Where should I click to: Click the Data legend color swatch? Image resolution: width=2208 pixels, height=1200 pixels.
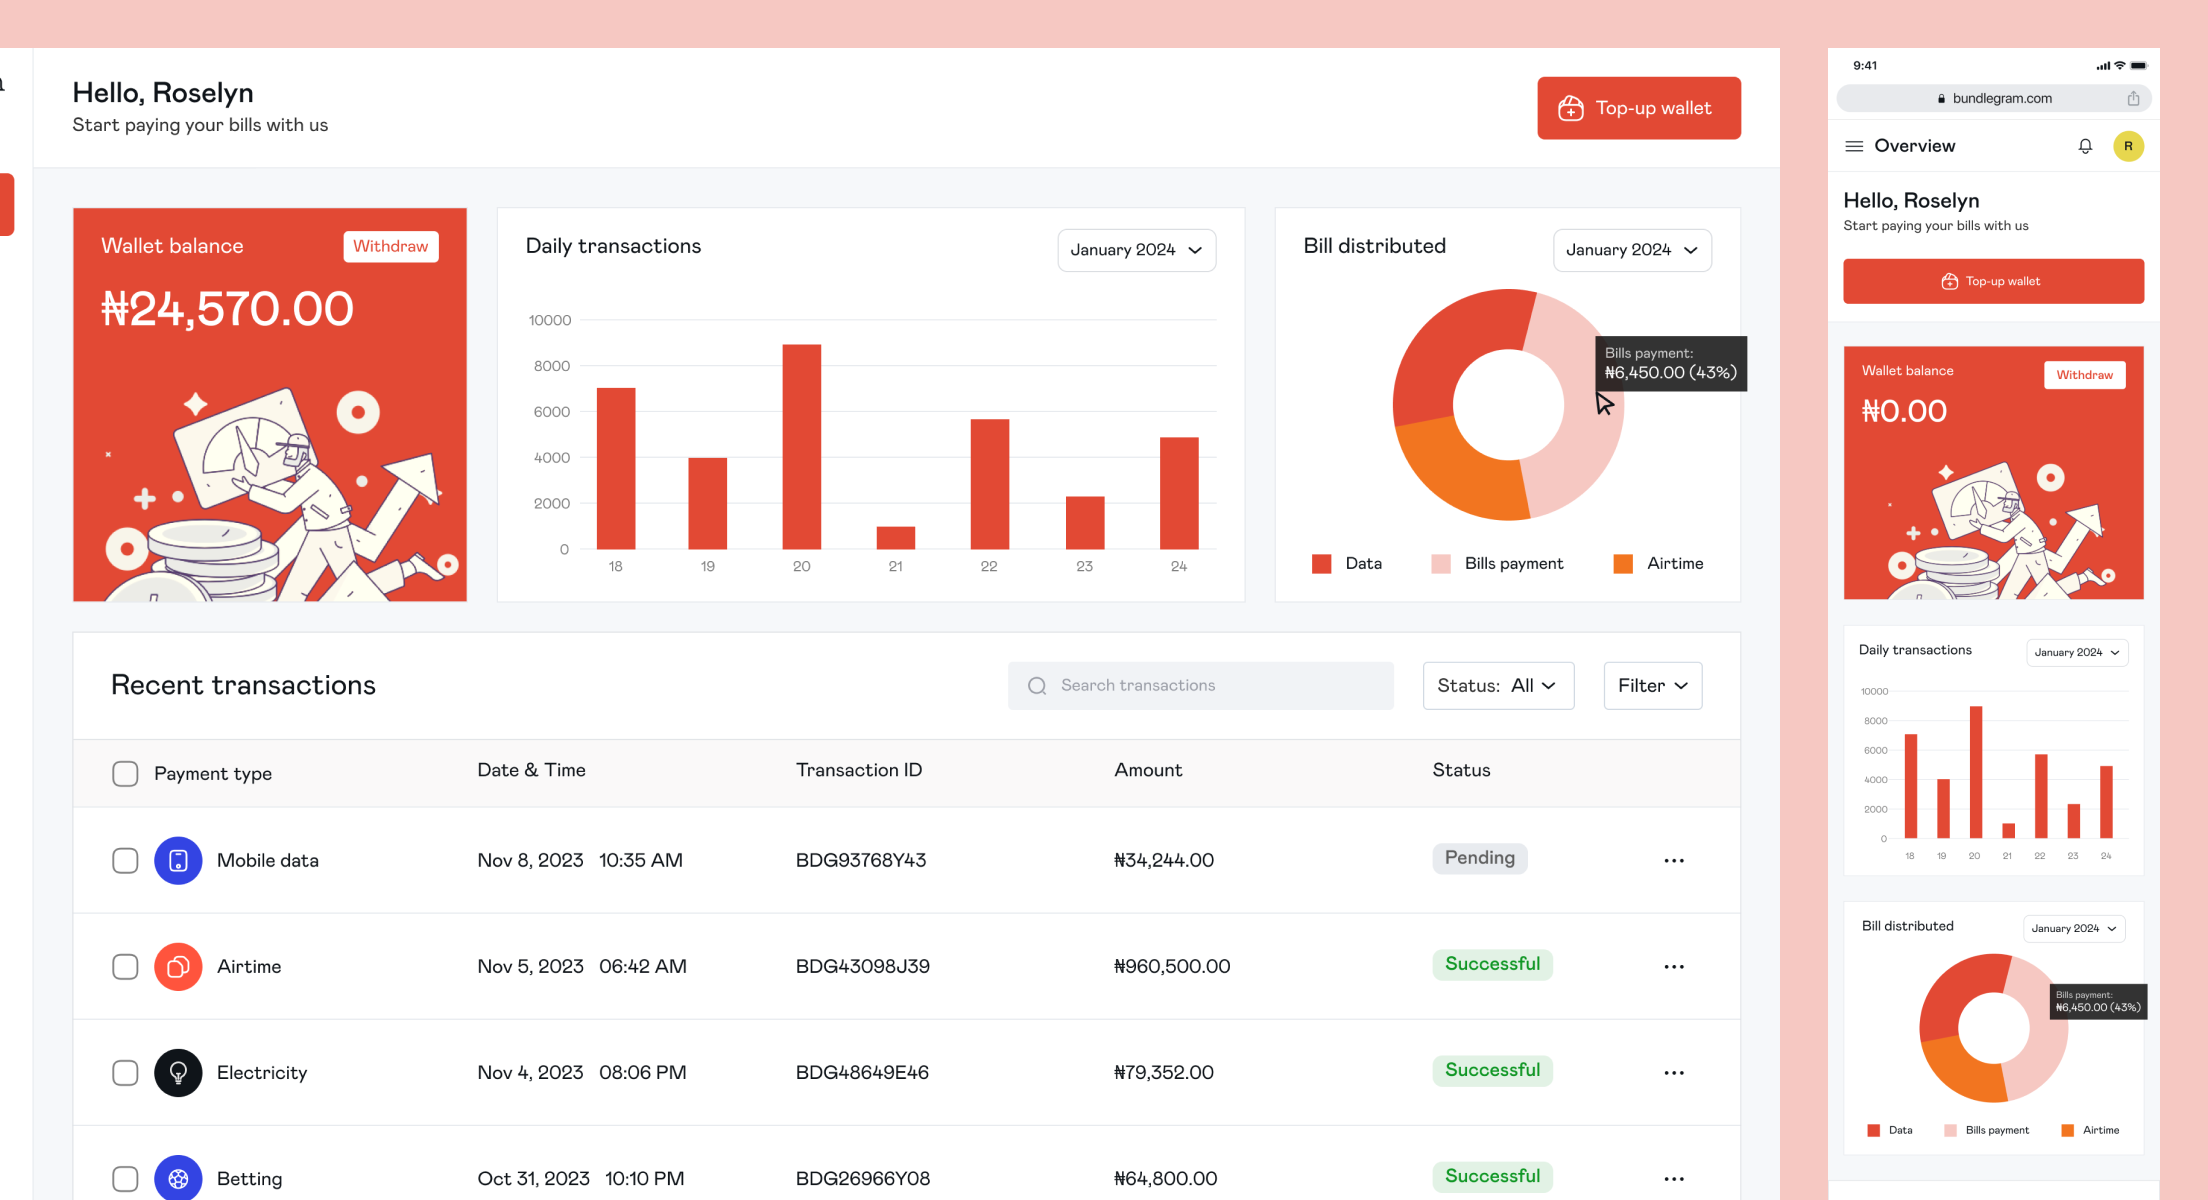[x=1321, y=564]
